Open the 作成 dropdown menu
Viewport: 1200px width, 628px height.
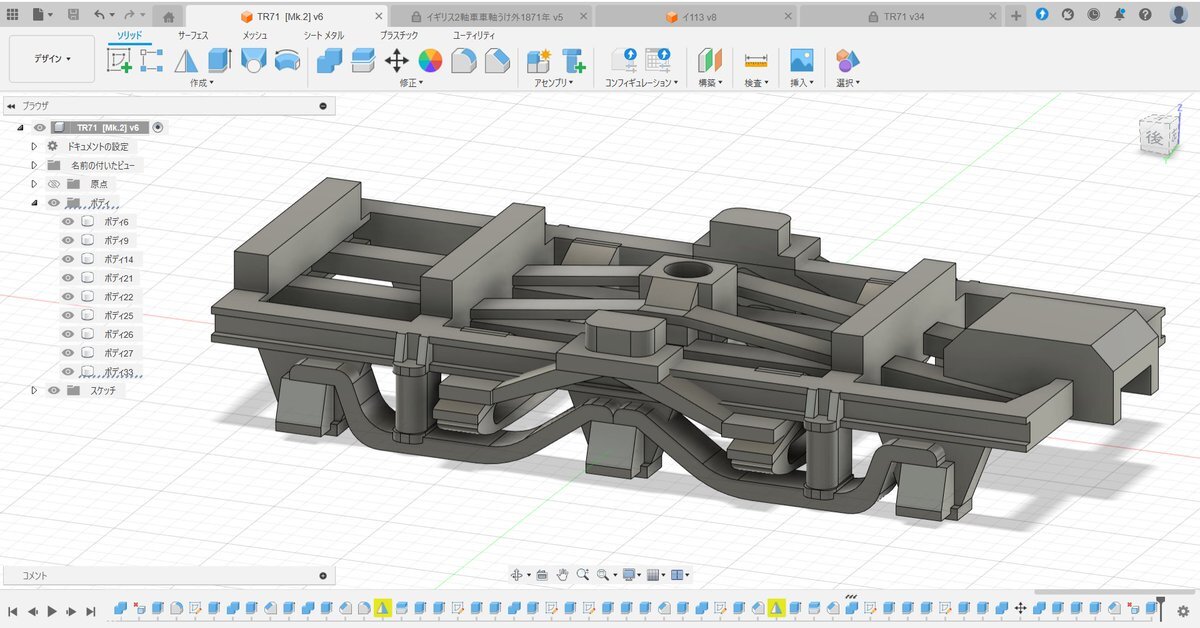[202, 83]
